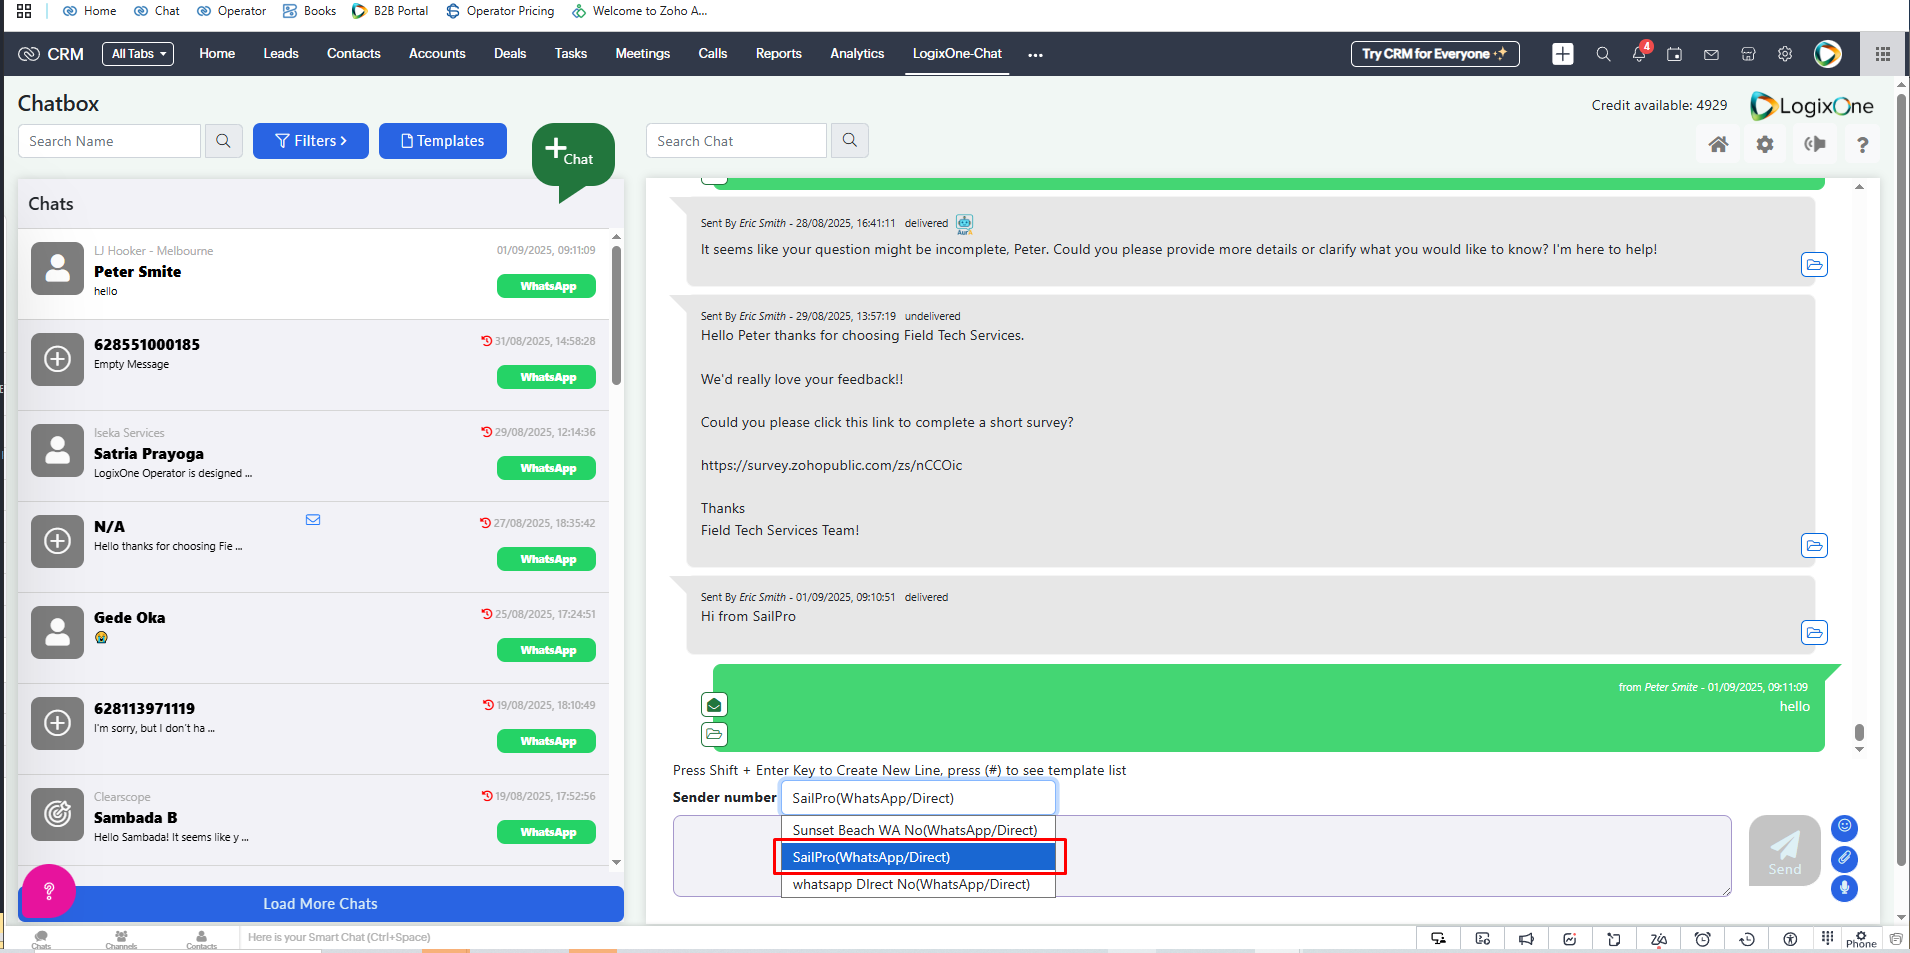This screenshot has width=1910, height=953.
Task: Click the pink floating help button
Action: pos(48,890)
